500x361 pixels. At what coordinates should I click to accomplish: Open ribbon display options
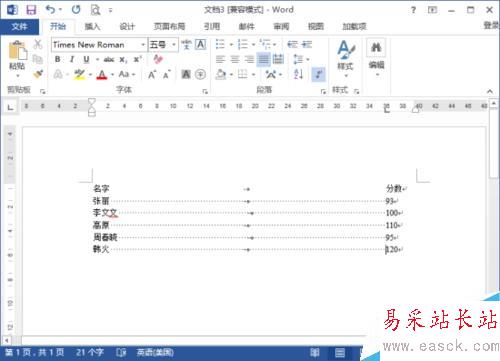pyautogui.click(x=432, y=10)
